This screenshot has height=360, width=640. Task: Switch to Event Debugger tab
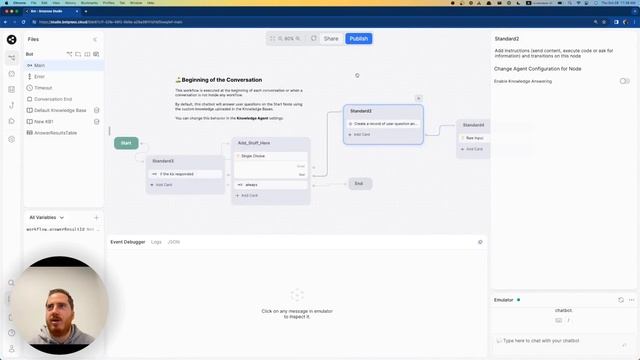point(128,242)
